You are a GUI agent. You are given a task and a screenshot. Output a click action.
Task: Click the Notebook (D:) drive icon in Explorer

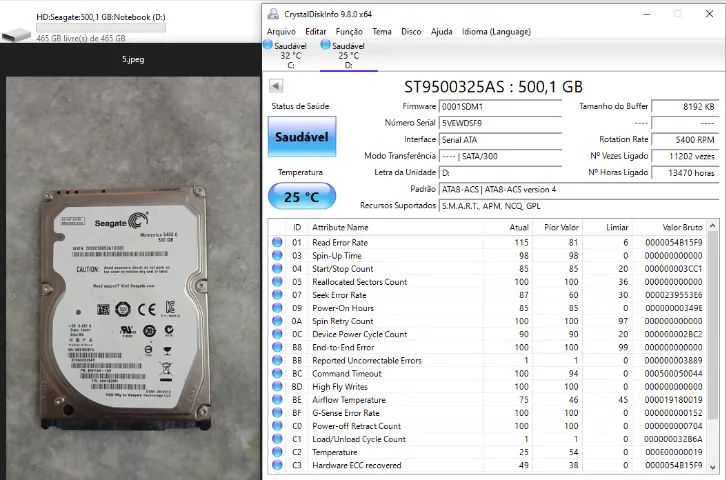(16, 35)
